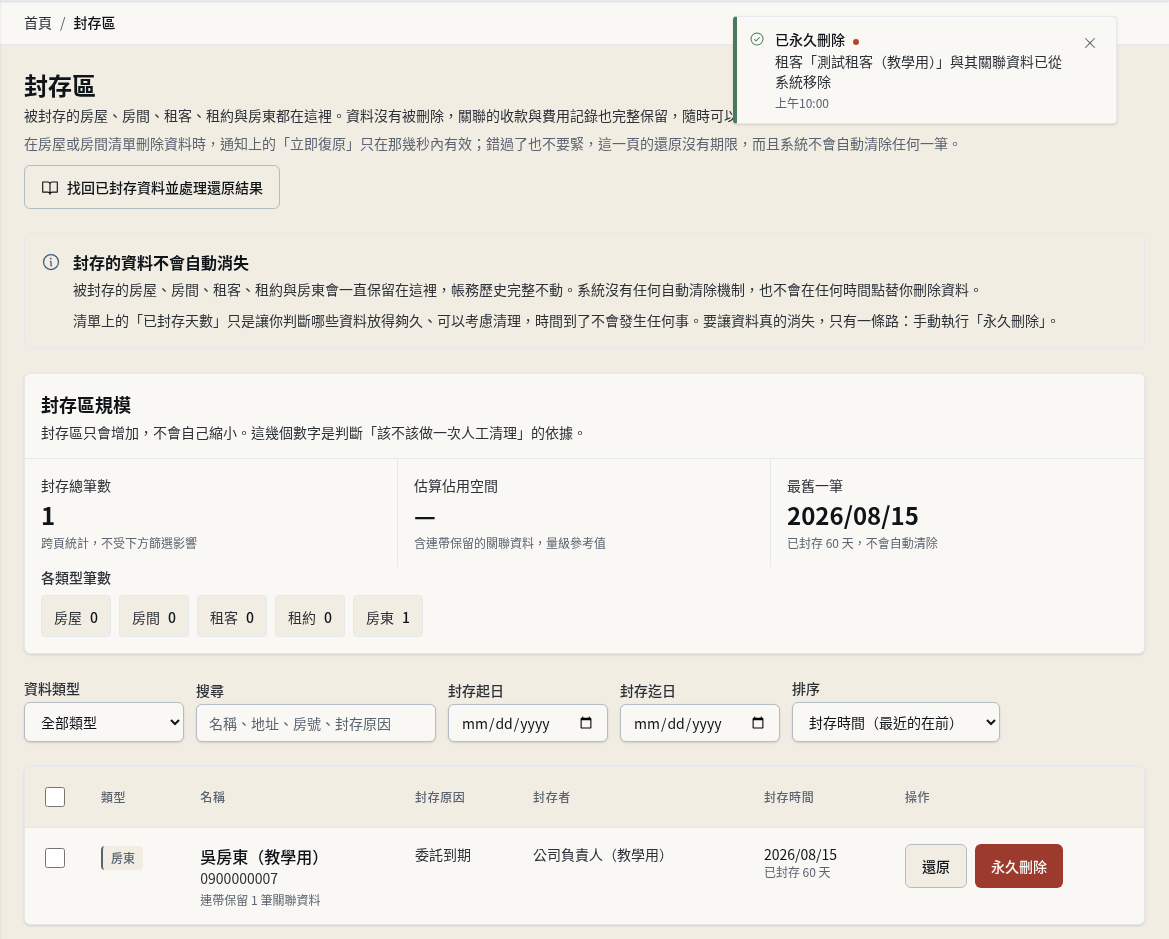This screenshot has width=1169, height=939.
Task: Open the 封存迄日 calendar picker icon
Action: pyautogui.click(x=757, y=723)
